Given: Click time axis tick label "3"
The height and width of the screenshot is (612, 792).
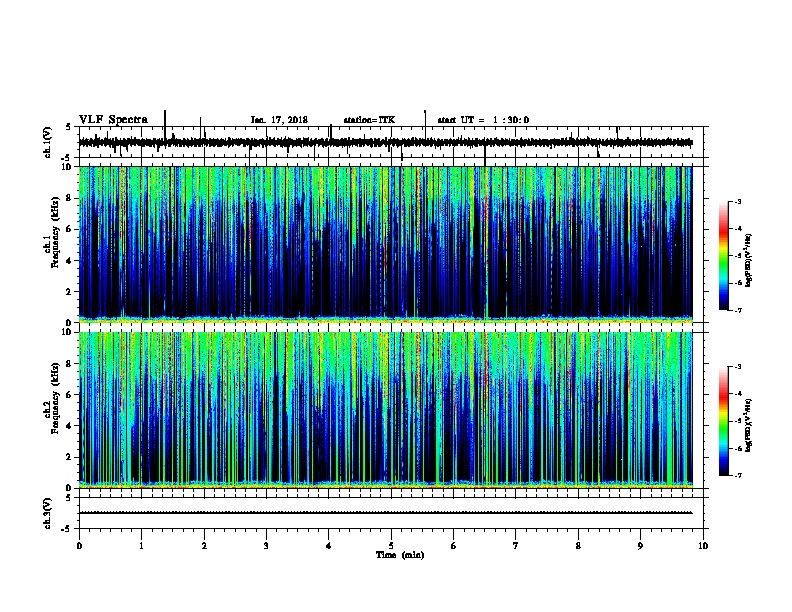Looking at the screenshot, I should coord(266,546).
